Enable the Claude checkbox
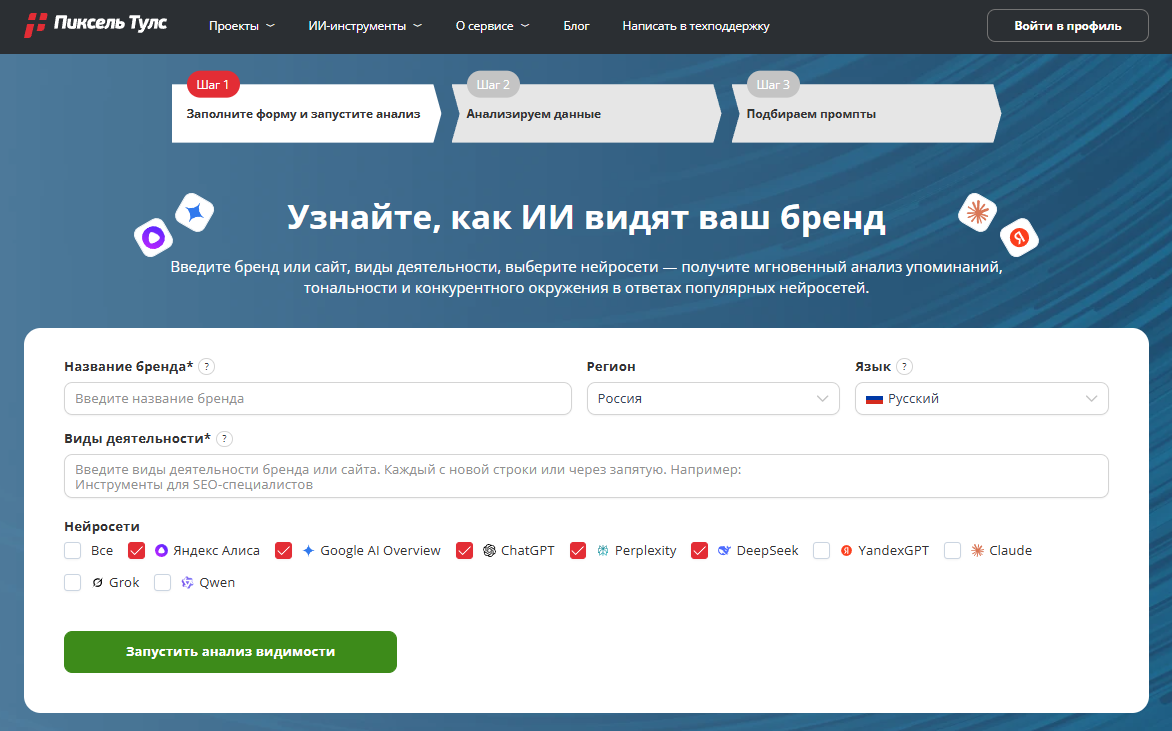The height and width of the screenshot is (731, 1172). (952, 550)
